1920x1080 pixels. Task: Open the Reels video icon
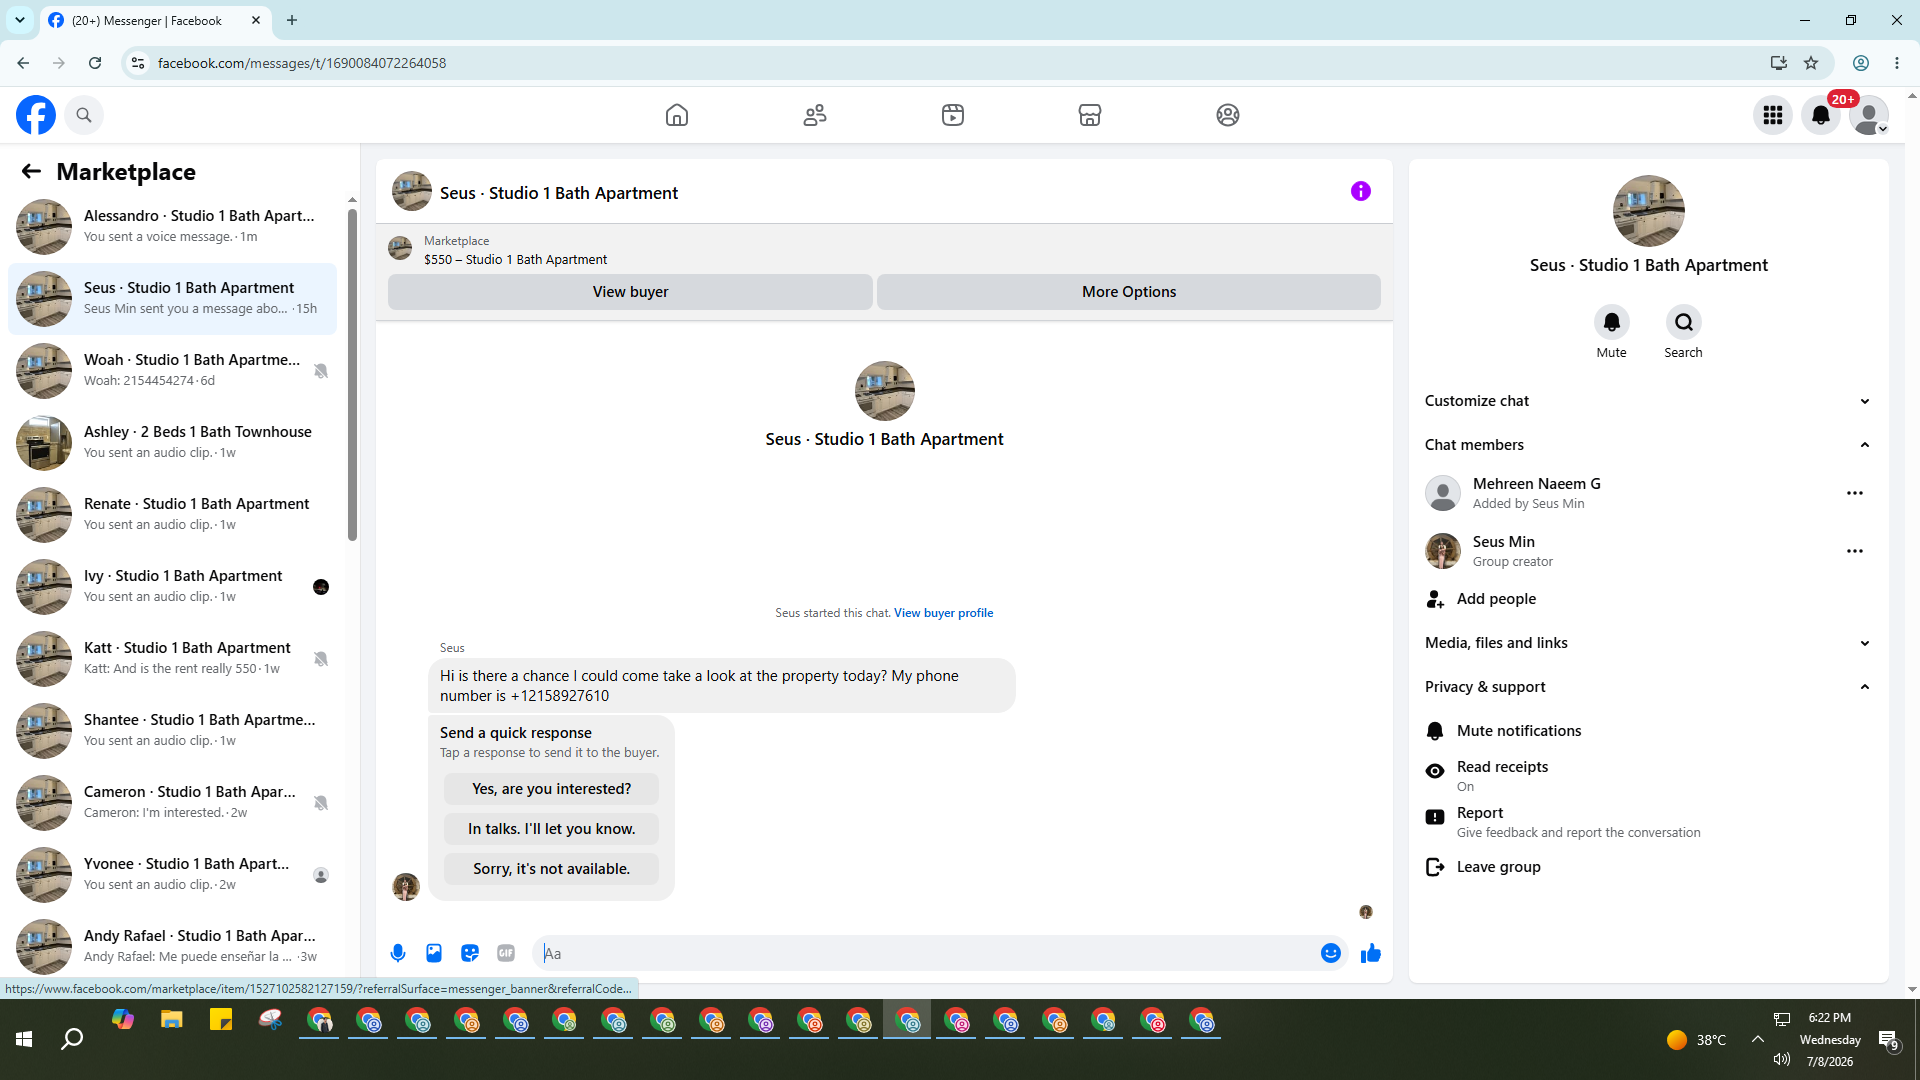coord(953,115)
